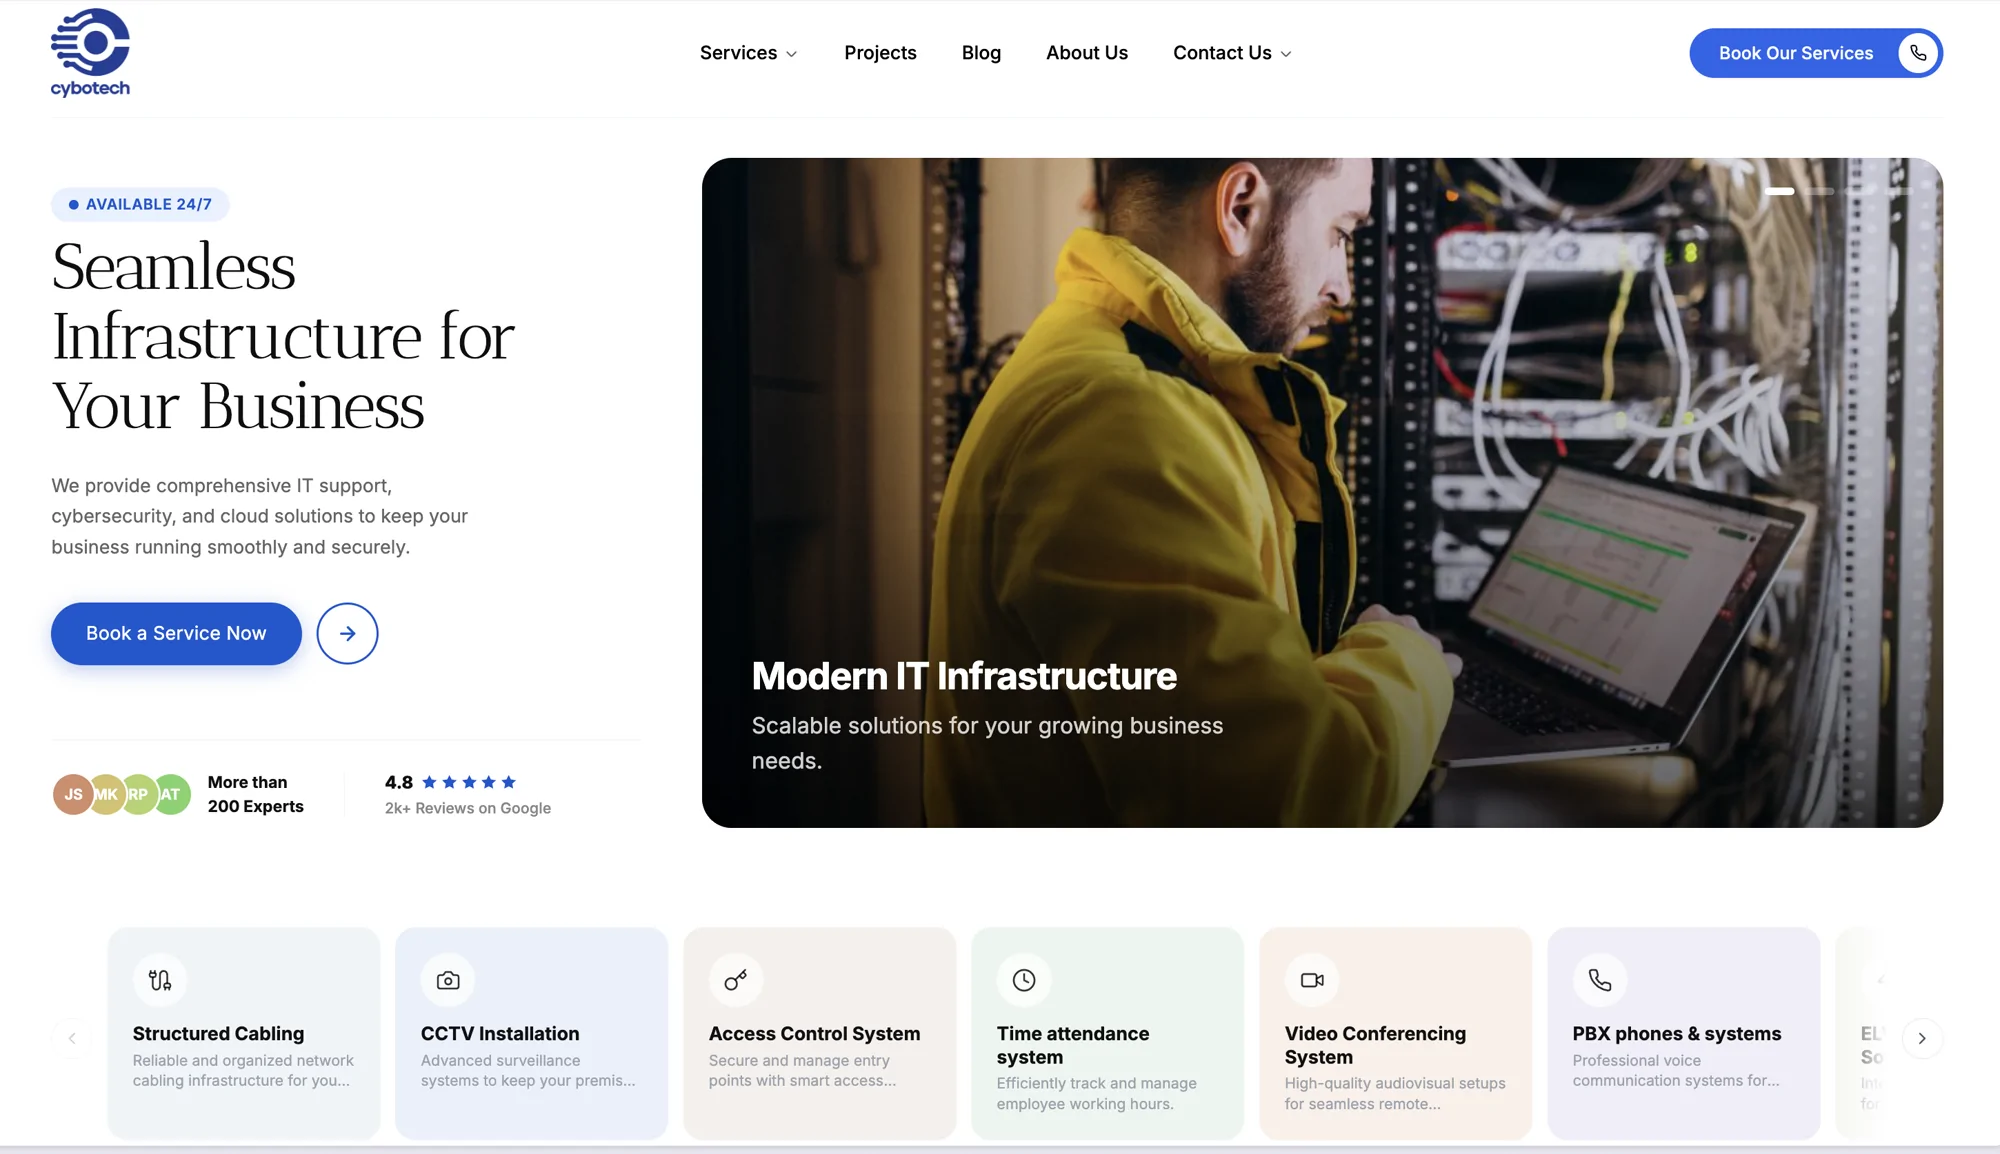Viewport: 2000px width, 1154px height.
Task: Click the Time attendance clock icon
Action: coord(1024,980)
